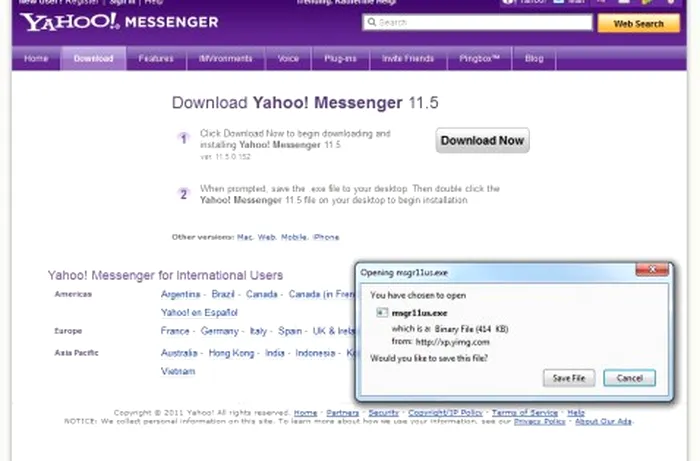The width and height of the screenshot is (700, 461).
Task: Go to the IMVironments tab
Action: (x=225, y=58)
